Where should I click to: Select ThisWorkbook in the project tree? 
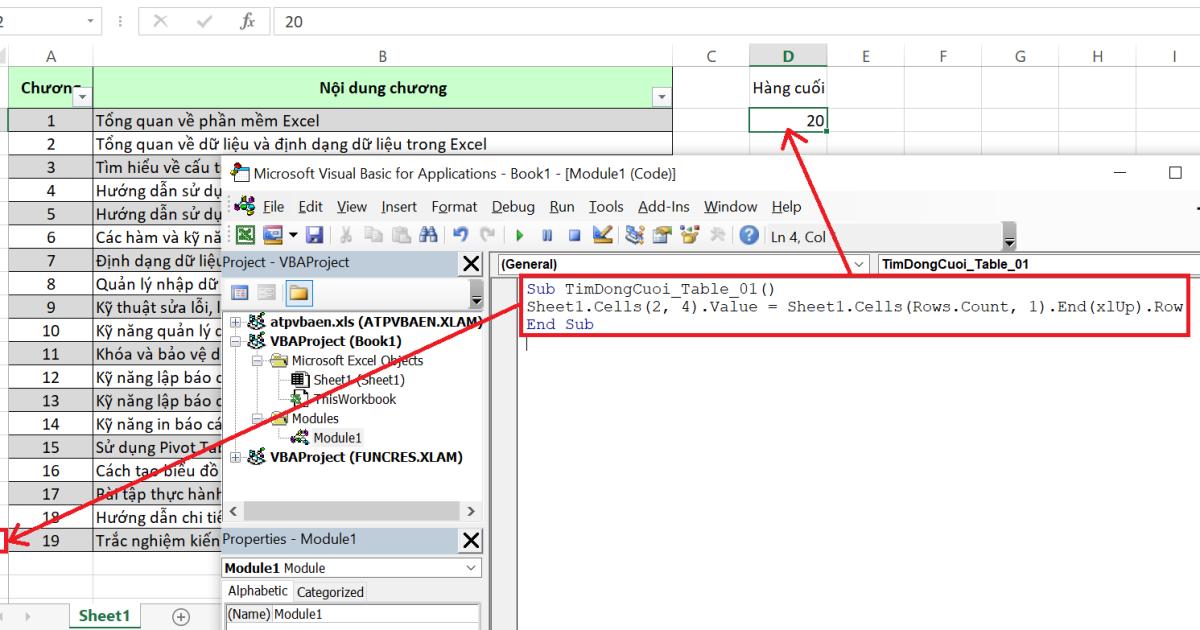click(x=355, y=399)
